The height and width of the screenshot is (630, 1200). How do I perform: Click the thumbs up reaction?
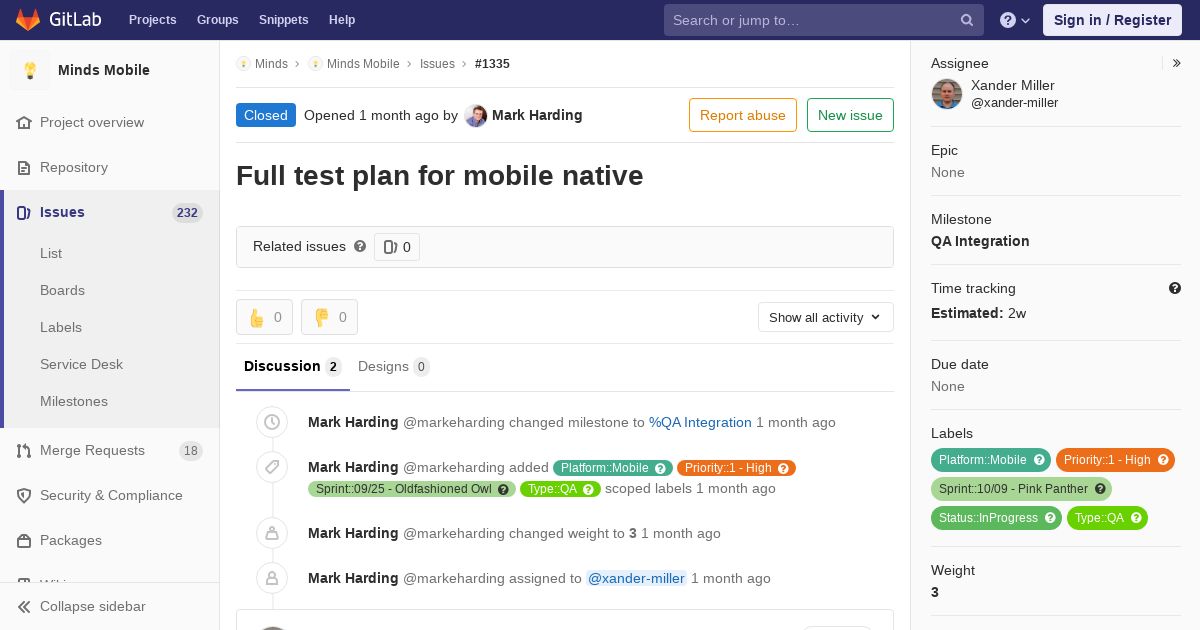(x=264, y=317)
